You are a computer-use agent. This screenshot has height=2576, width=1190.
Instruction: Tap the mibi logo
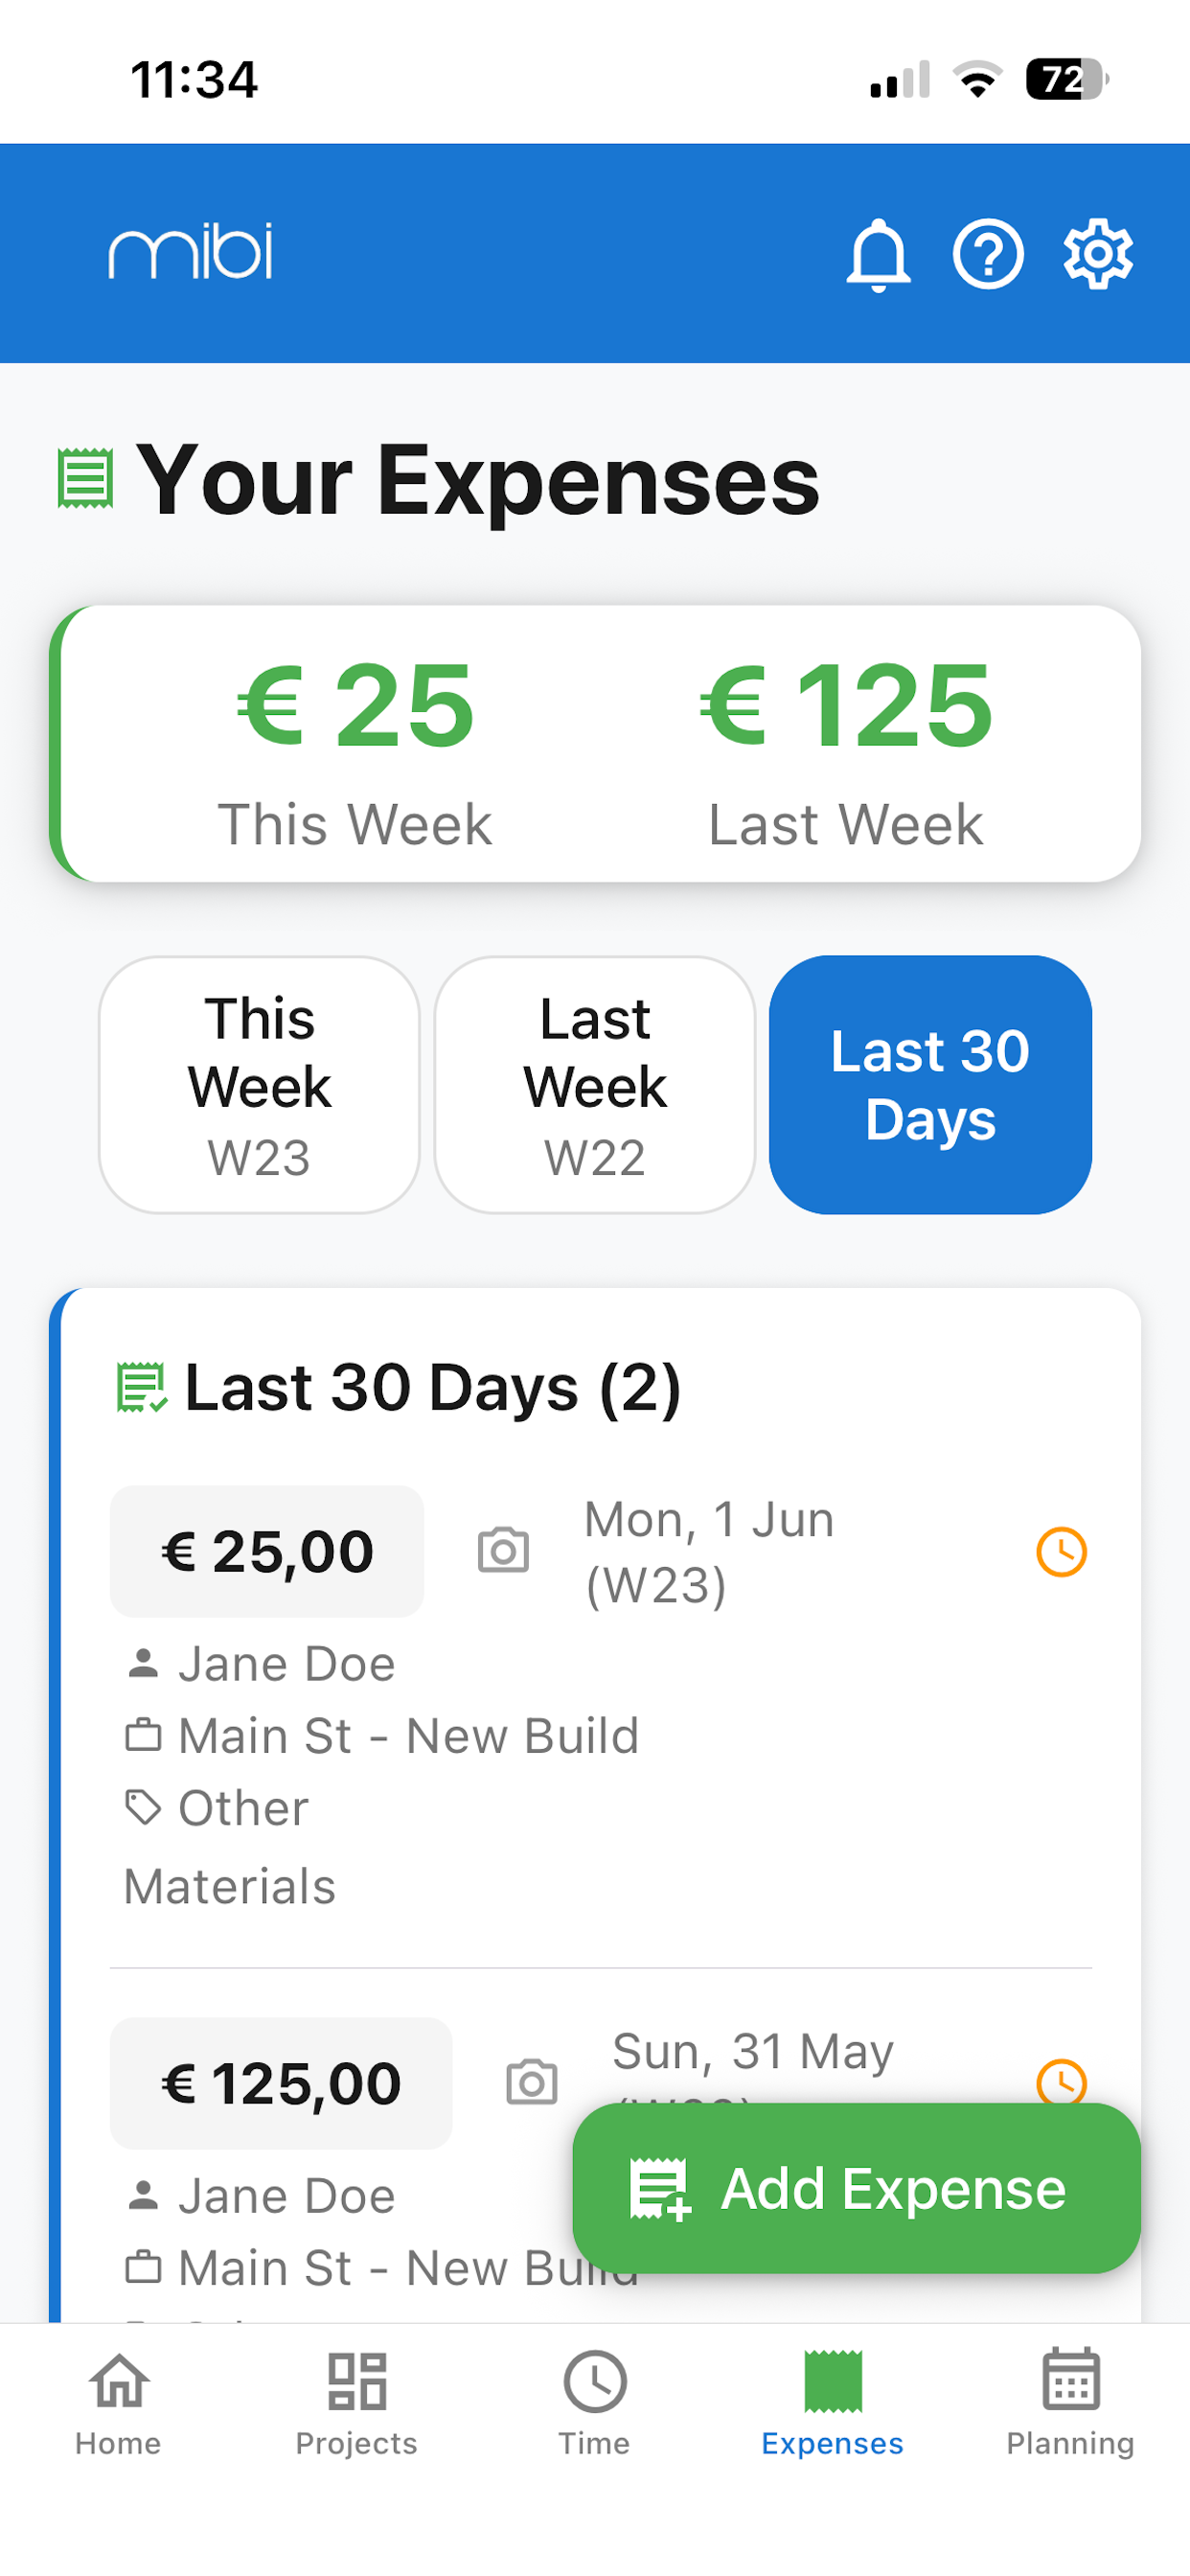tap(190, 250)
